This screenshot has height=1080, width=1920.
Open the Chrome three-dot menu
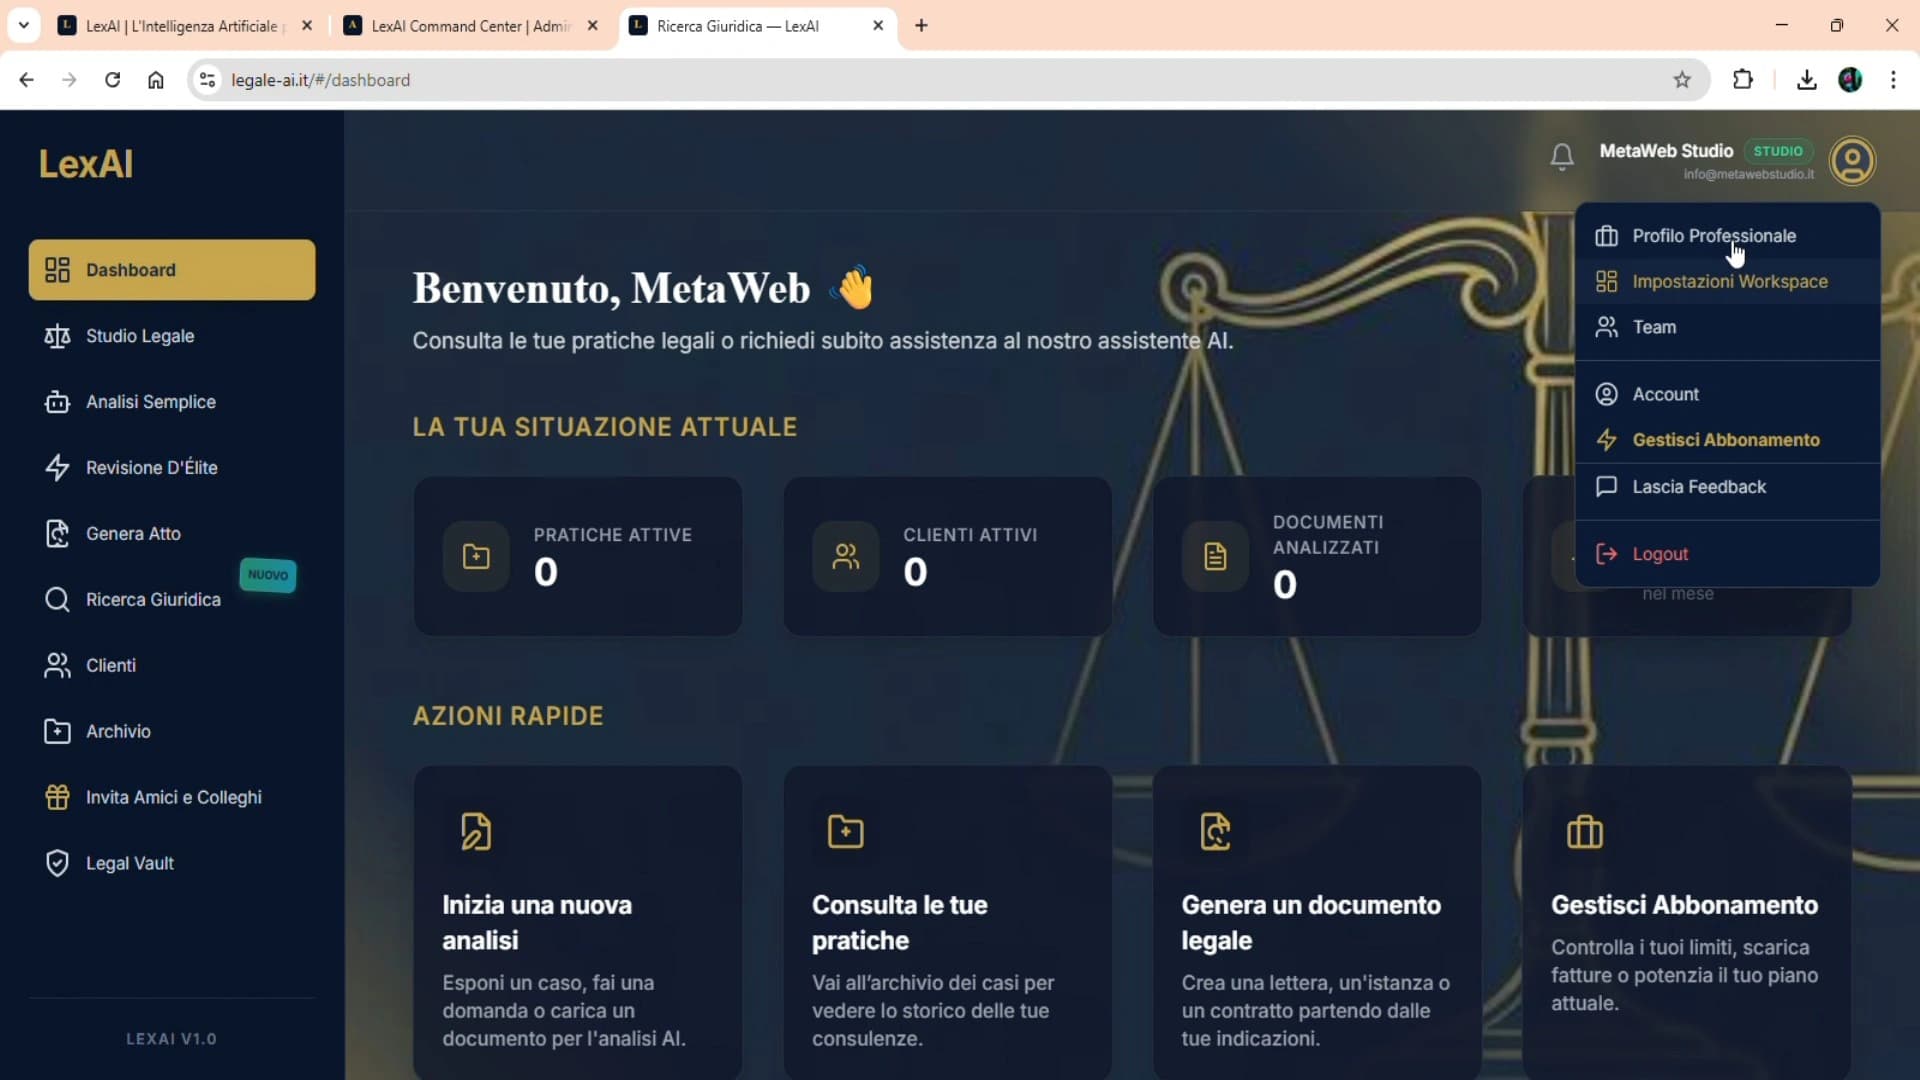point(1893,80)
